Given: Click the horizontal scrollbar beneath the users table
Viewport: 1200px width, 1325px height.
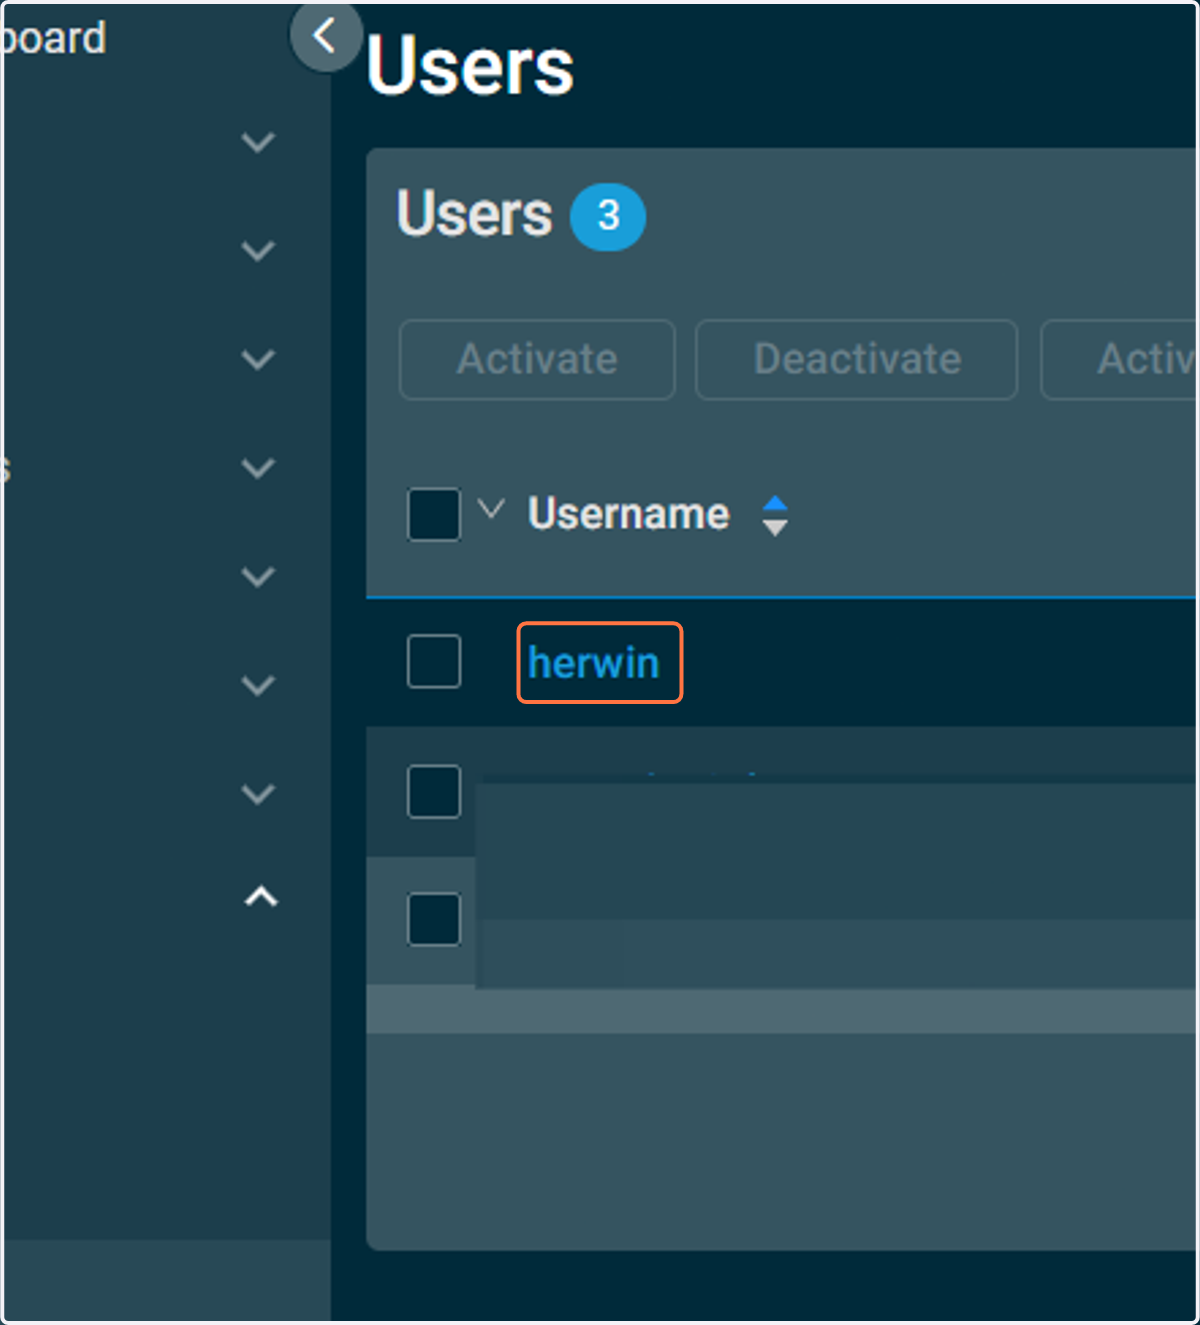Looking at the screenshot, I should coord(782,1010).
